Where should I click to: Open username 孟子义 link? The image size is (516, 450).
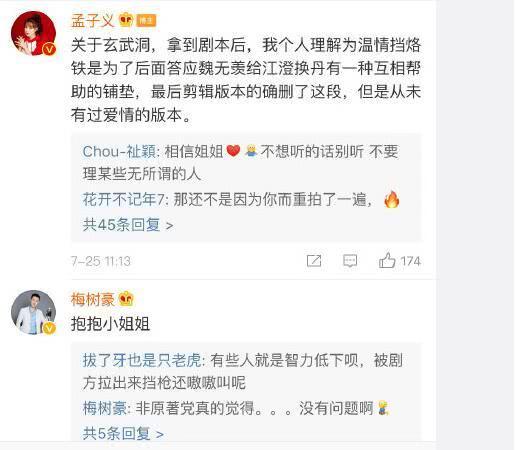tap(93, 20)
